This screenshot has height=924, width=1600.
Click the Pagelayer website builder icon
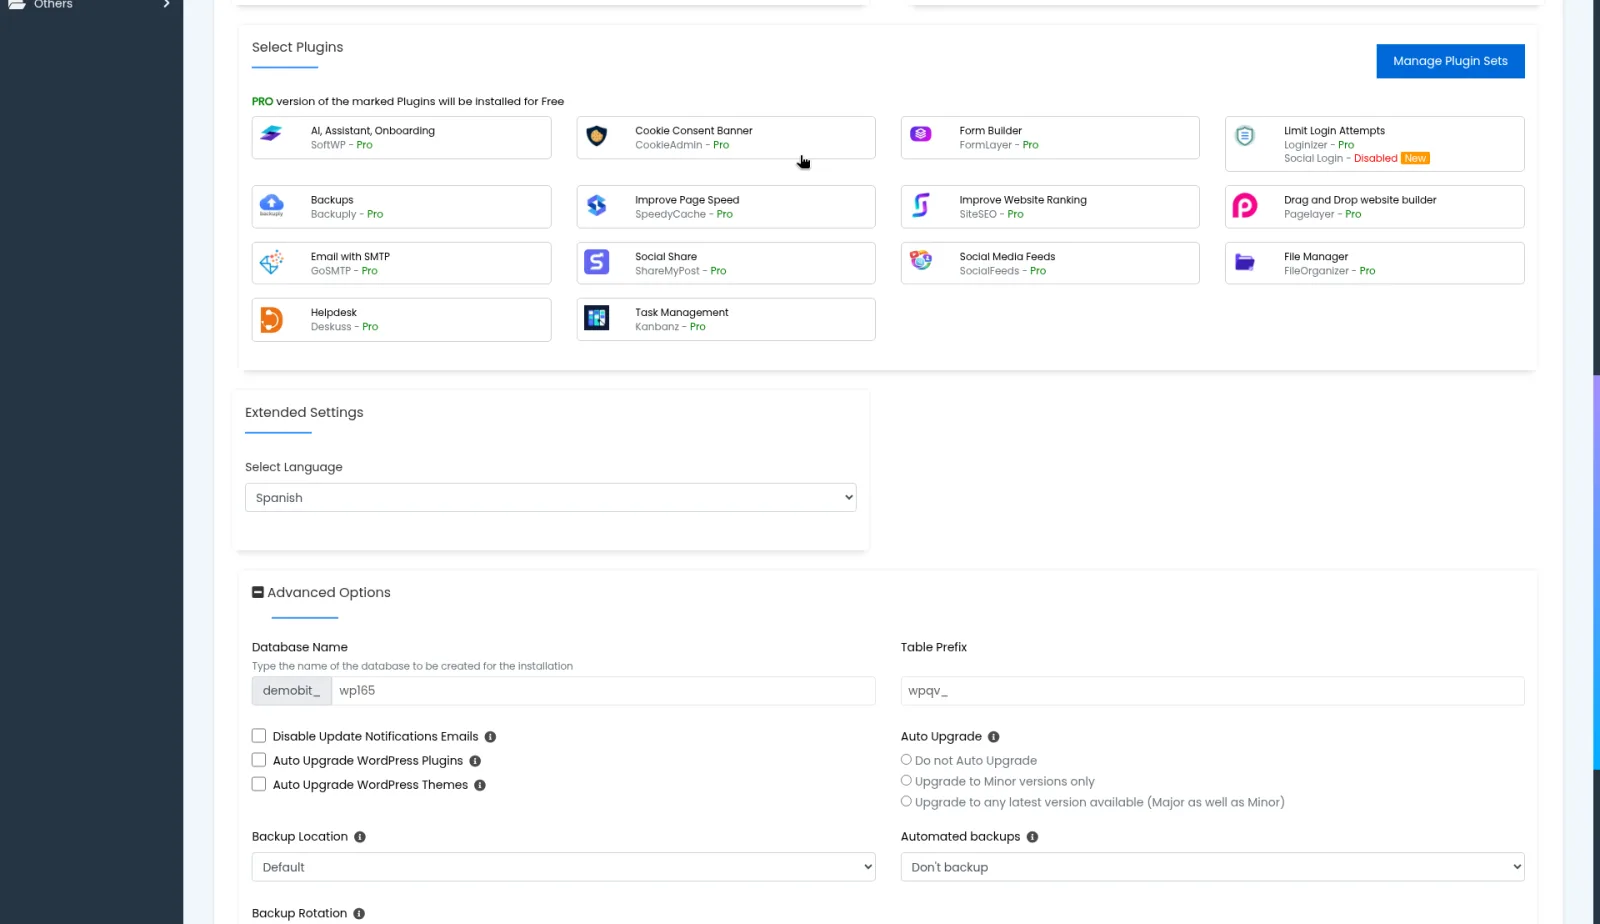(1245, 206)
